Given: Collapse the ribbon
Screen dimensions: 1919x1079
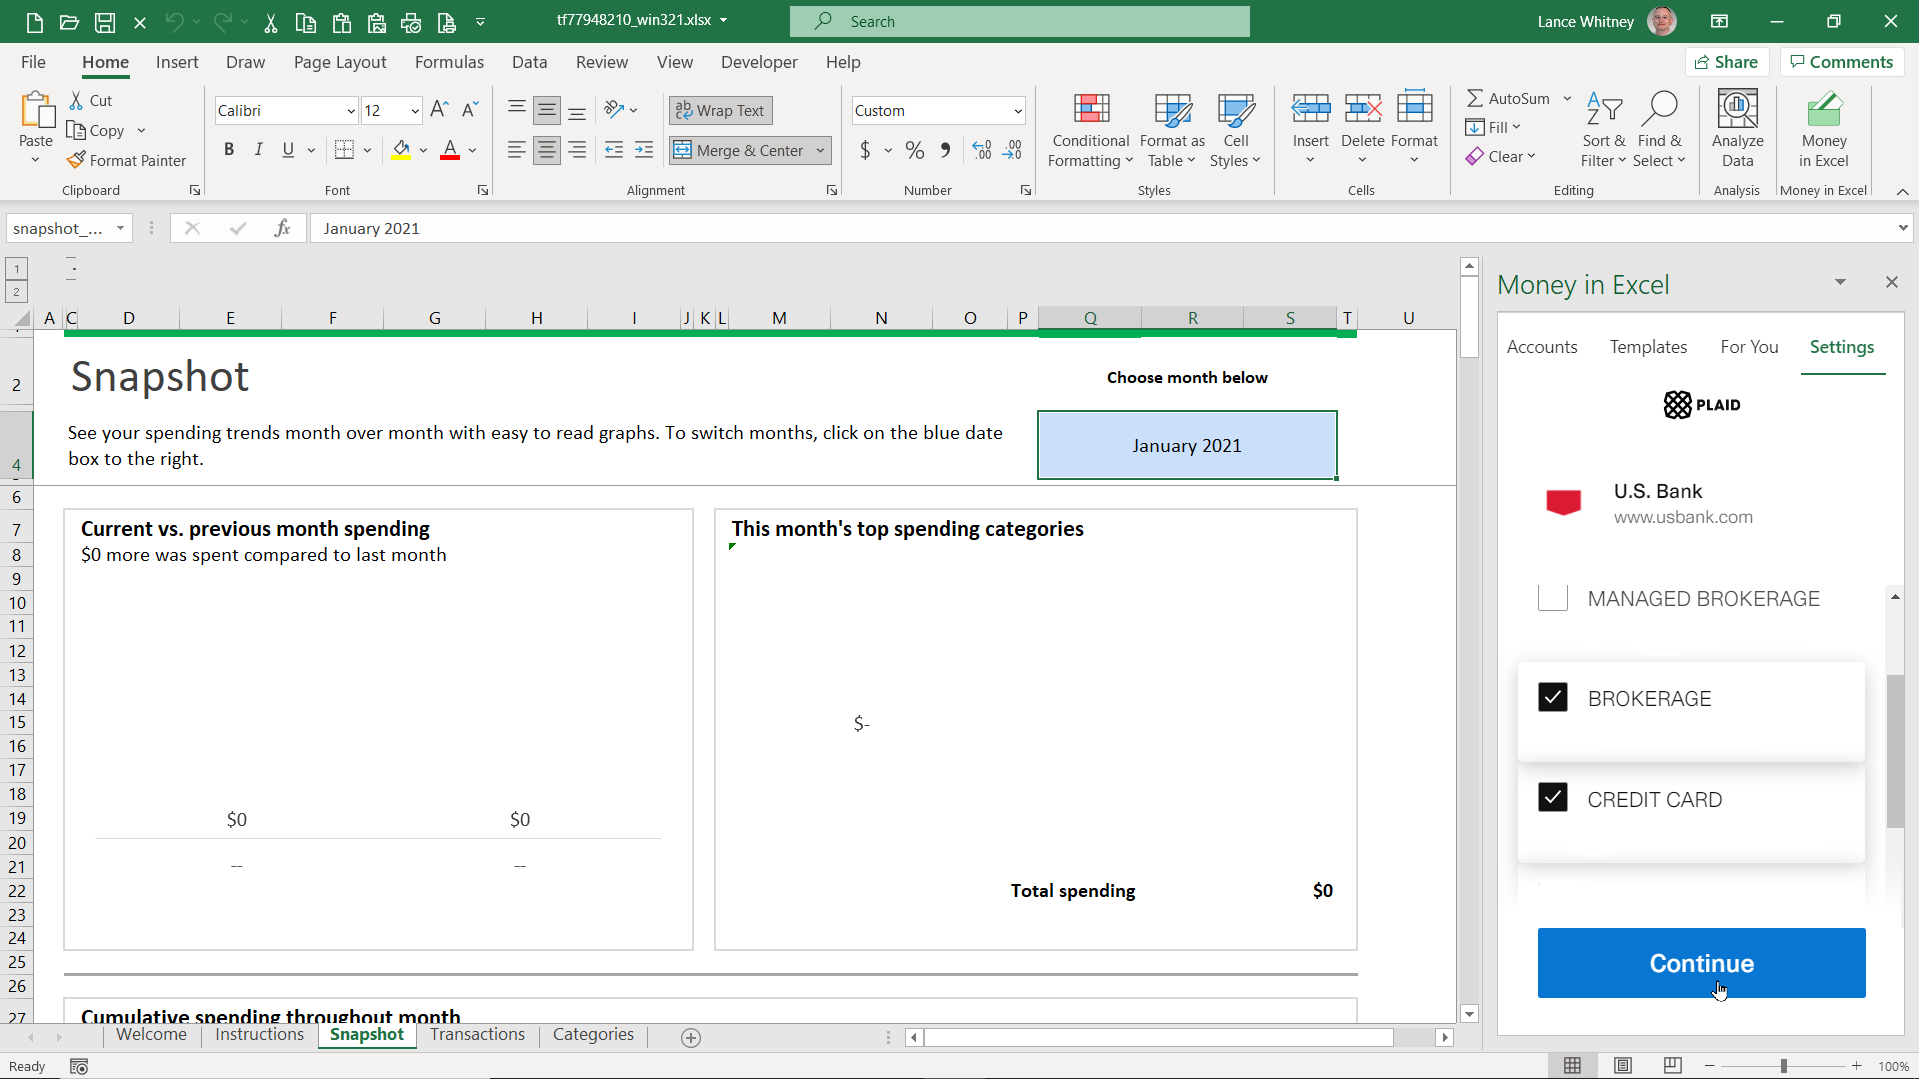Looking at the screenshot, I should (1902, 191).
